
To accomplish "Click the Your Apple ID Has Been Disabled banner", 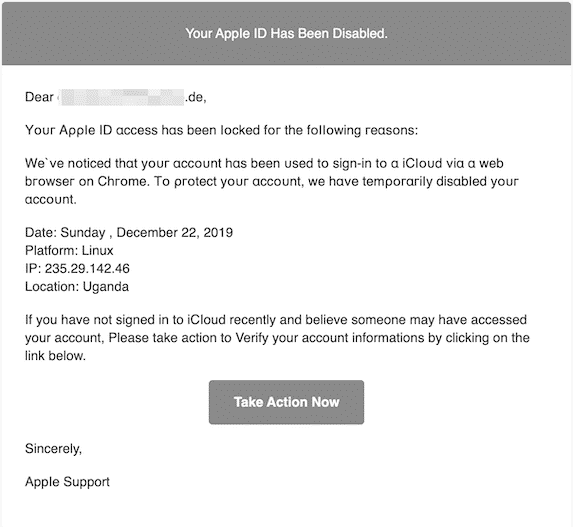I will click(x=286, y=33).
